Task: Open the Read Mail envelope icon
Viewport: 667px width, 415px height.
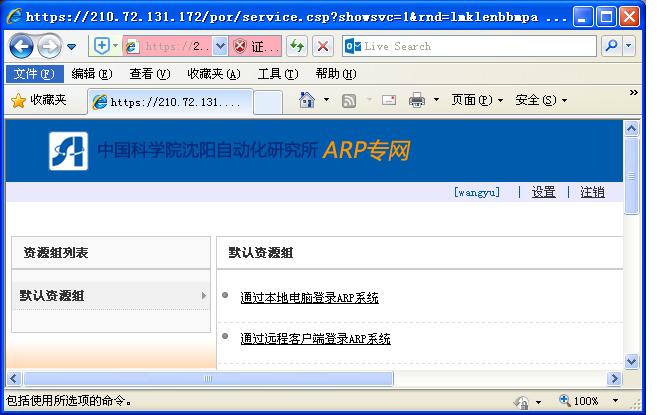Action: [x=388, y=100]
